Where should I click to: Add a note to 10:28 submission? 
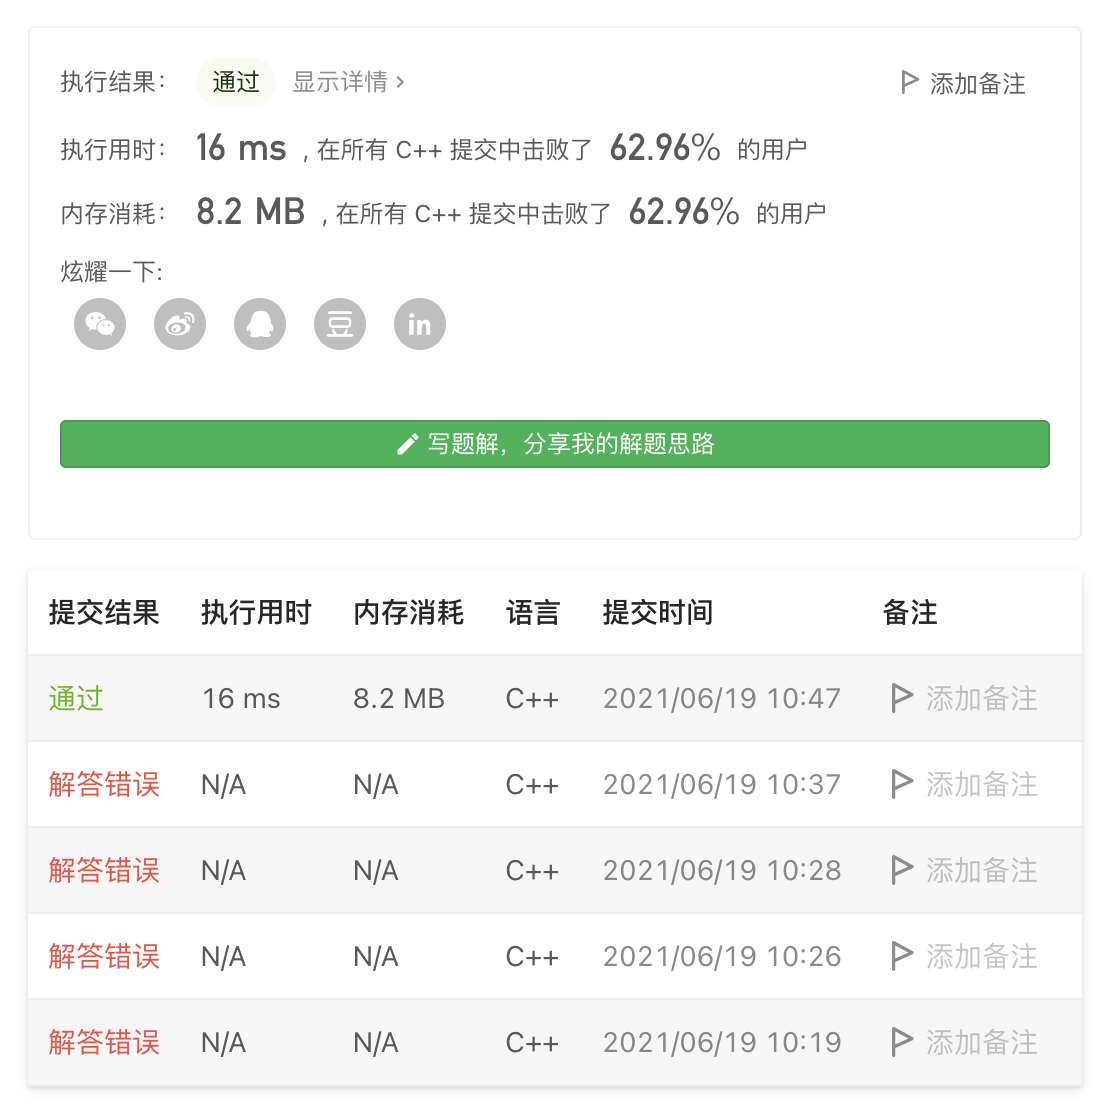click(980, 870)
